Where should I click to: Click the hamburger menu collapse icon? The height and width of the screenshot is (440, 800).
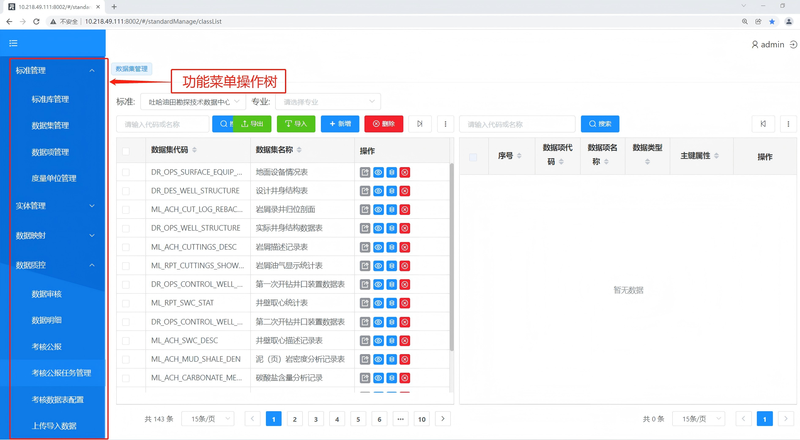(x=14, y=43)
